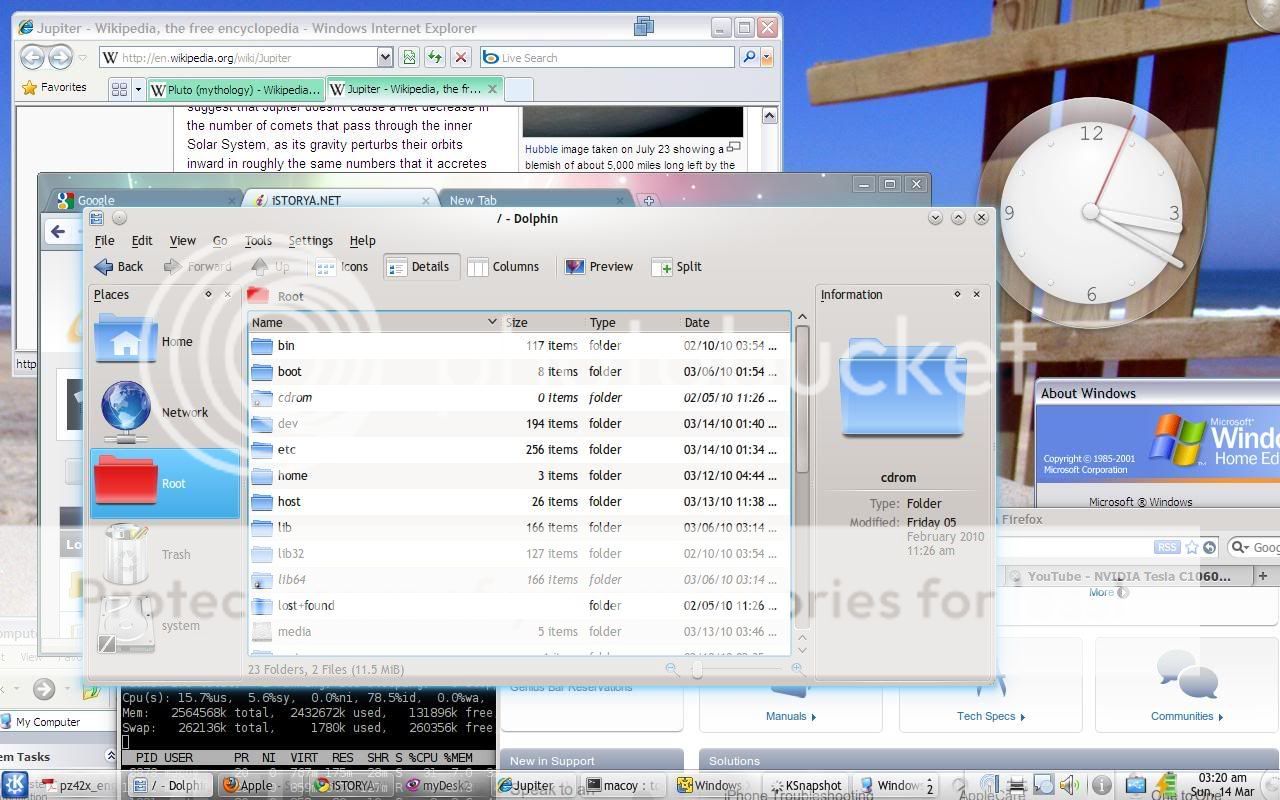The height and width of the screenshot is (800, 1280).
Task: Toggle the Preview option in Dolphin
Action: pos(599,267)
